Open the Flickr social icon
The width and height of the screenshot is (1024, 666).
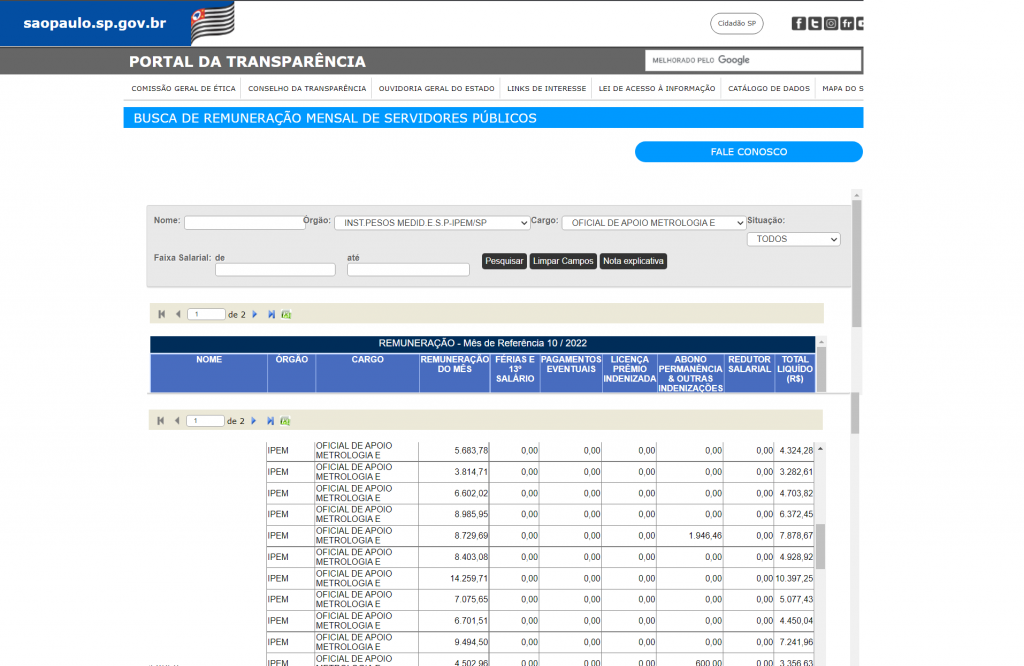[x=847, y=24]
